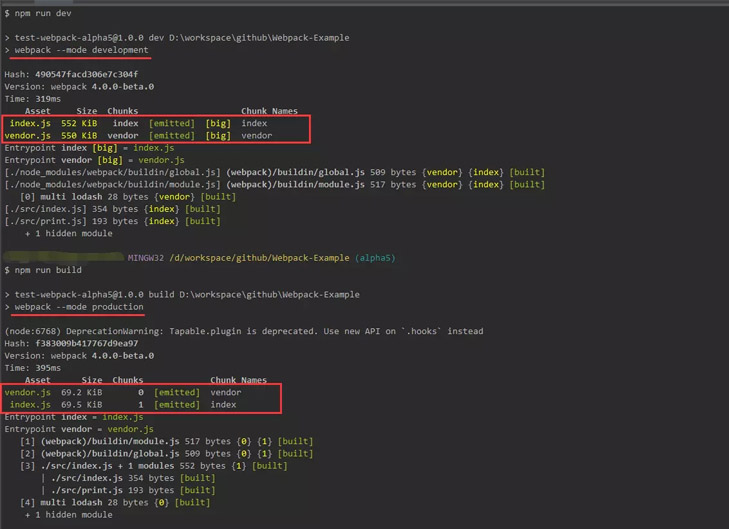729x529 pixels.
Task: Click '[4] multi lodash 28 bytes {0}' line
Action: tap(115, 503)
